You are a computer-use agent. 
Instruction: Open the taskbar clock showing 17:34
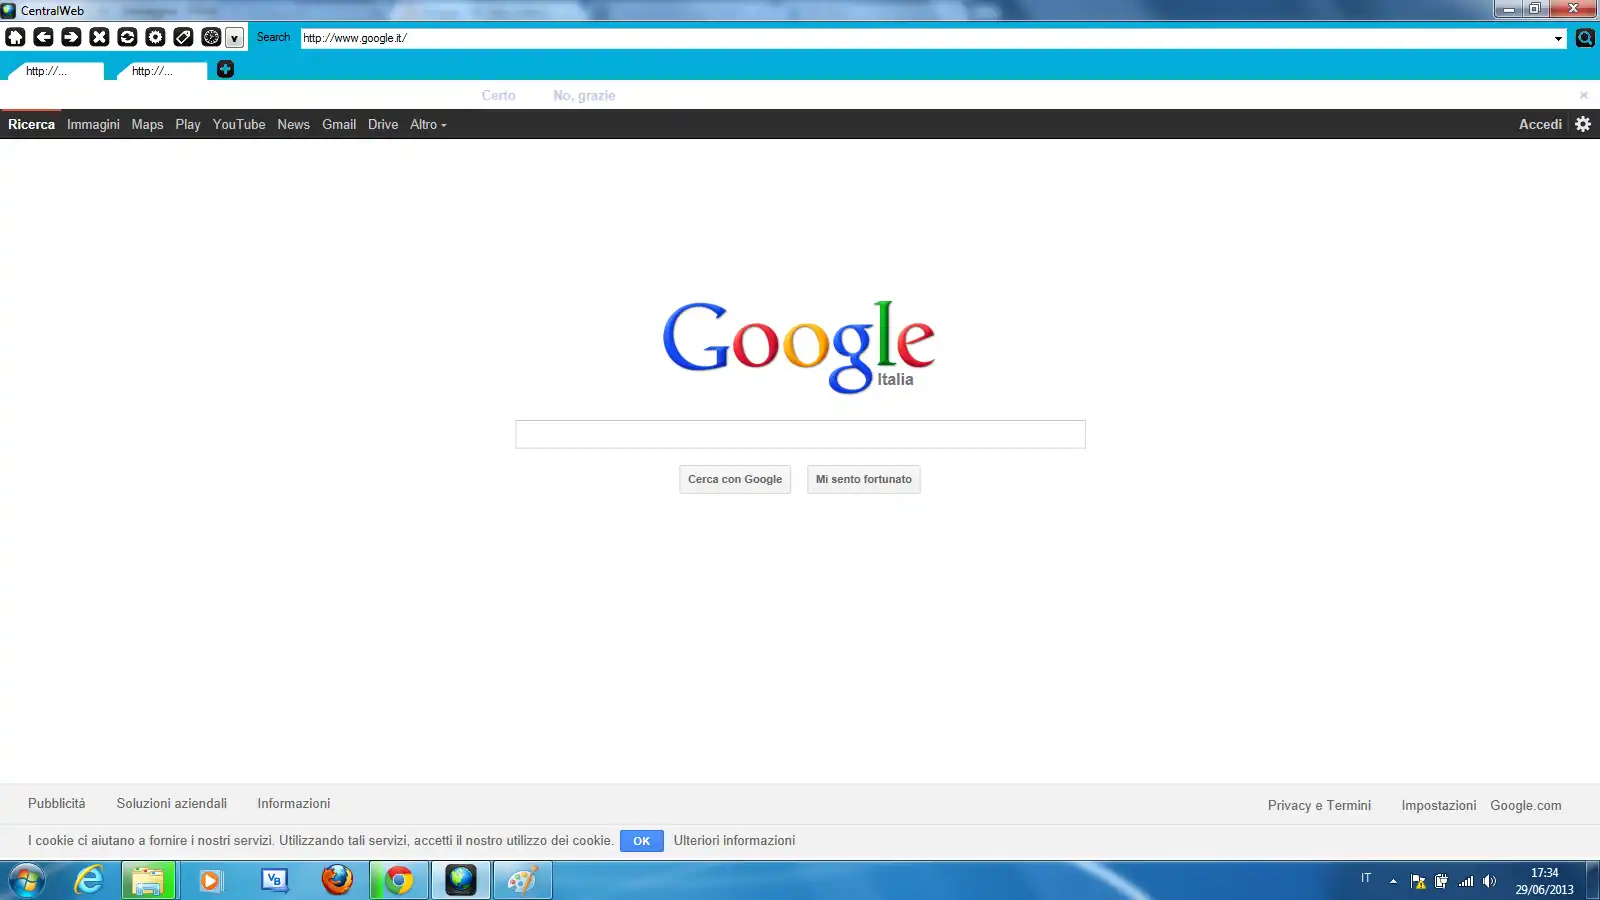point(1544,881)
